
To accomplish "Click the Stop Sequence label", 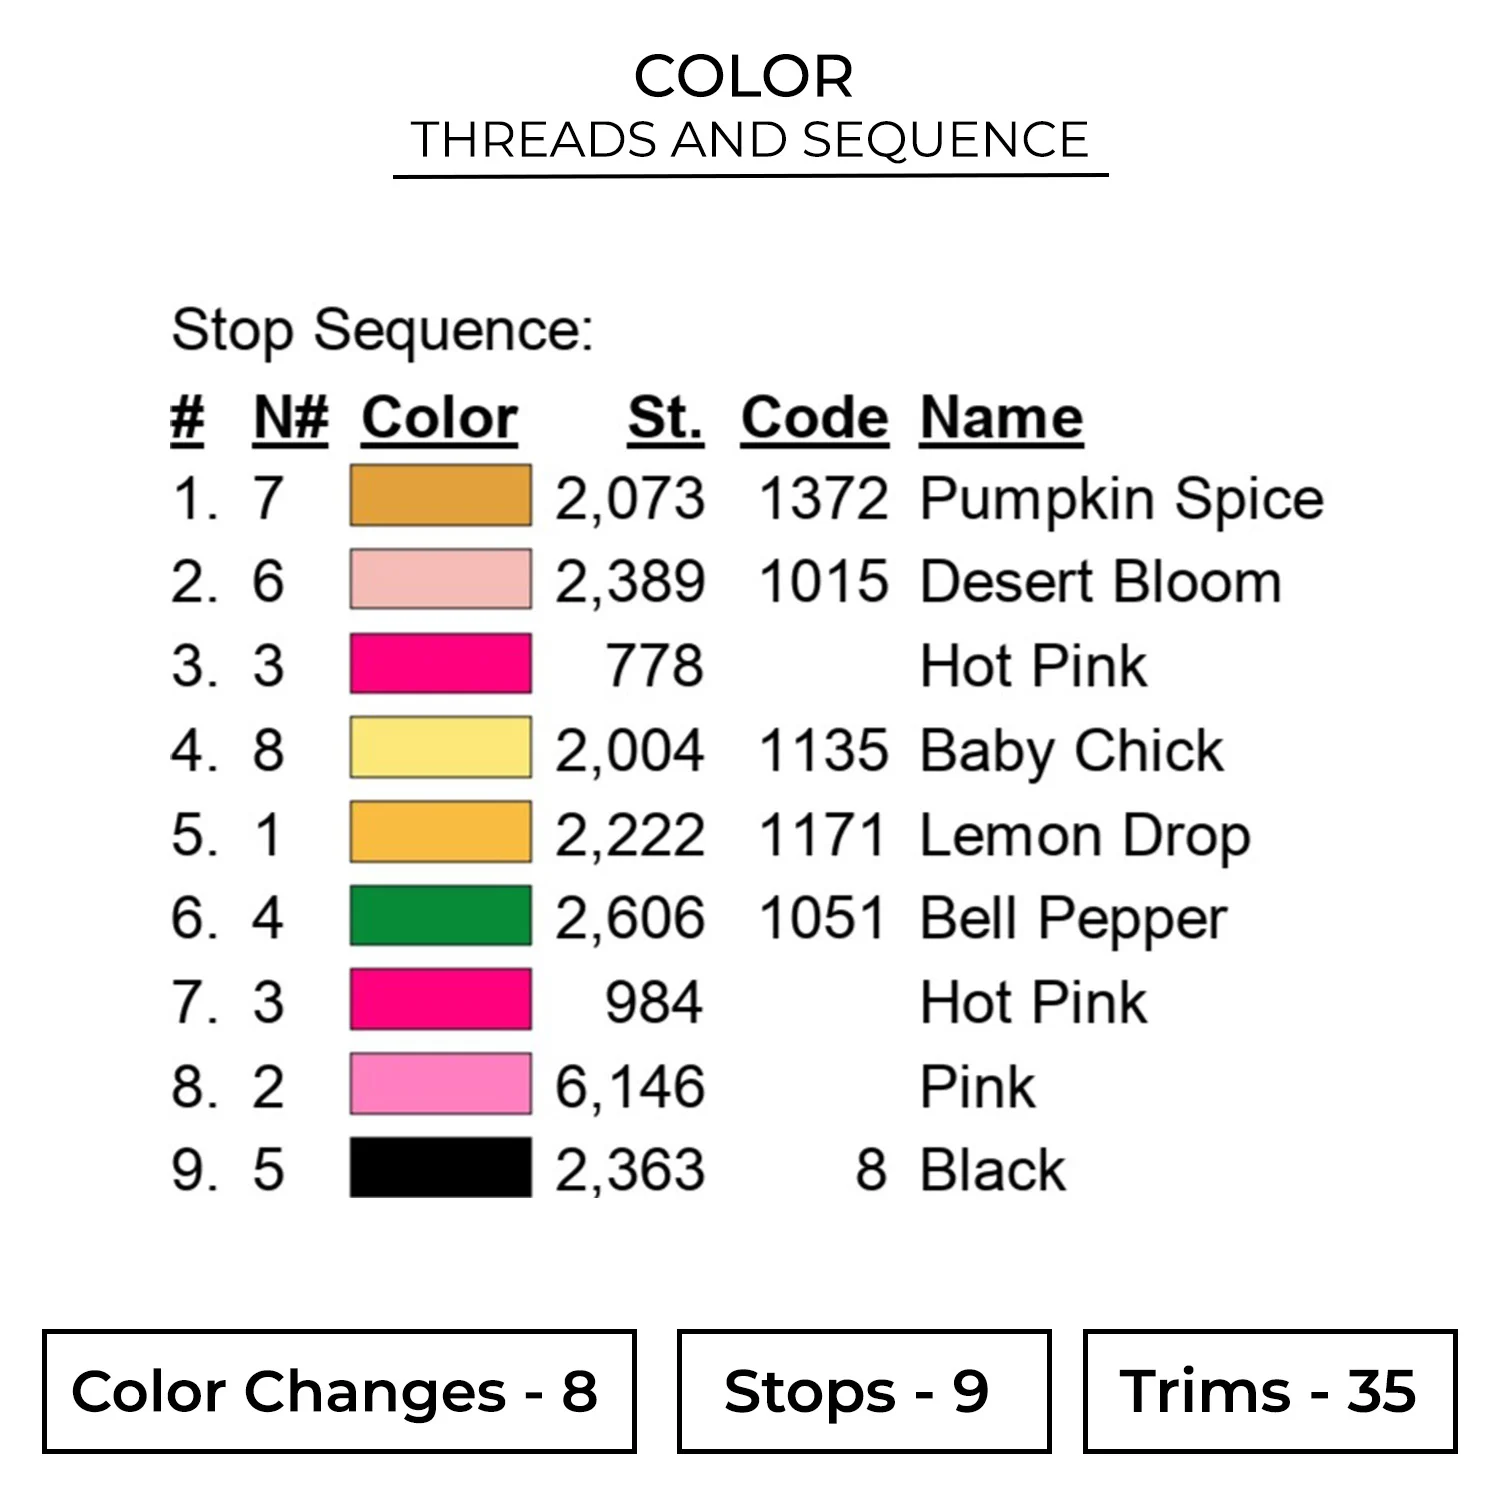I will (383, 330).
